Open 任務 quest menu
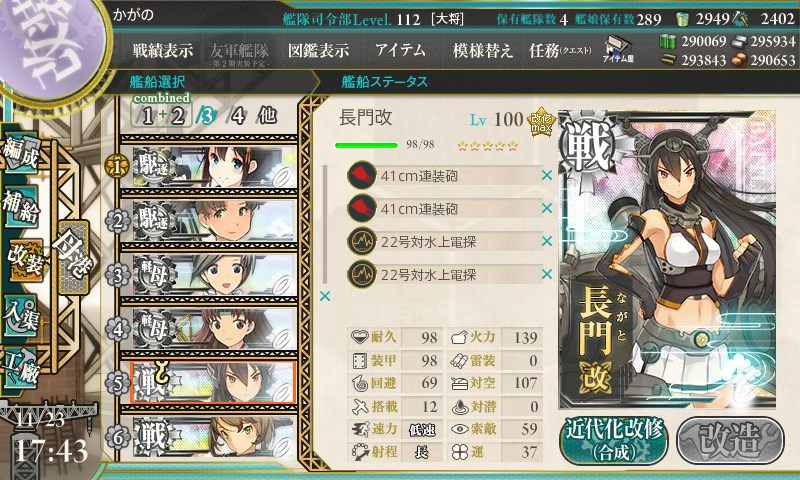The height and width of the screenshot is (480, 800). [x=560, y=50]
